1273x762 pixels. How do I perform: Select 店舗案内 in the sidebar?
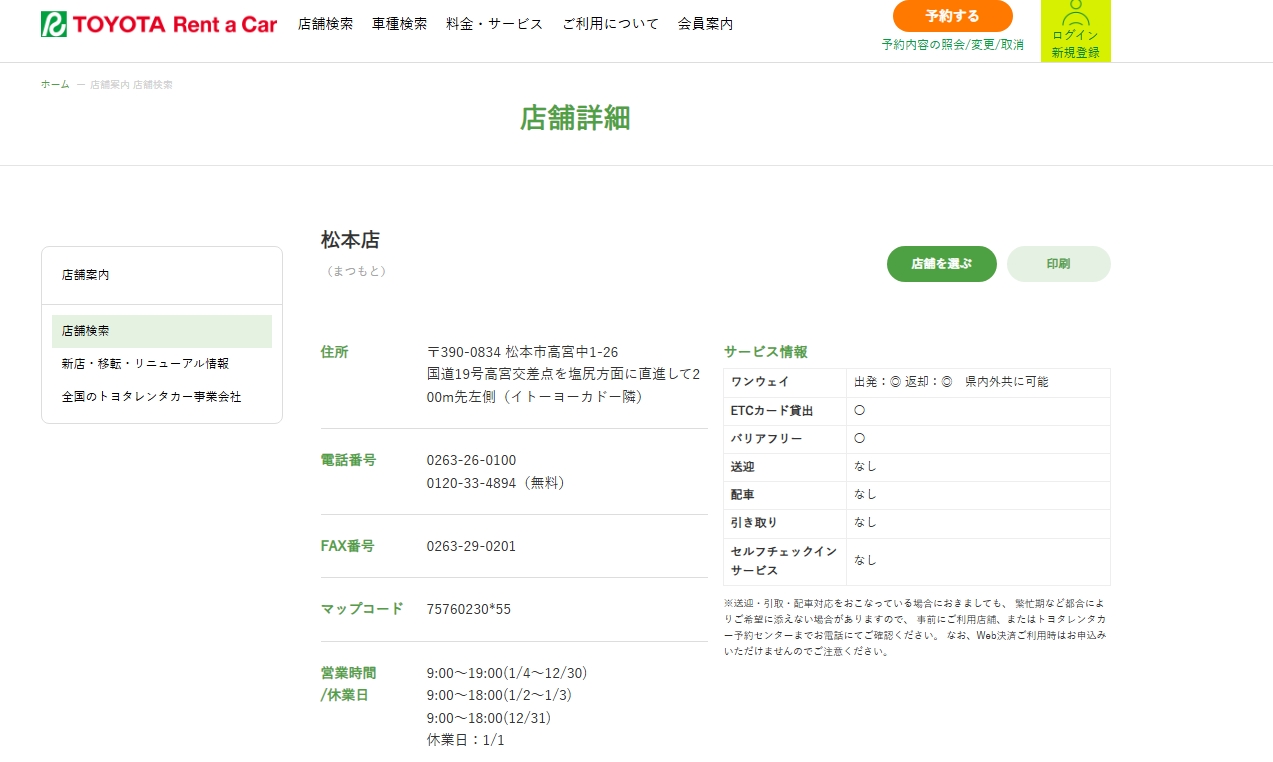click(86, 275)
